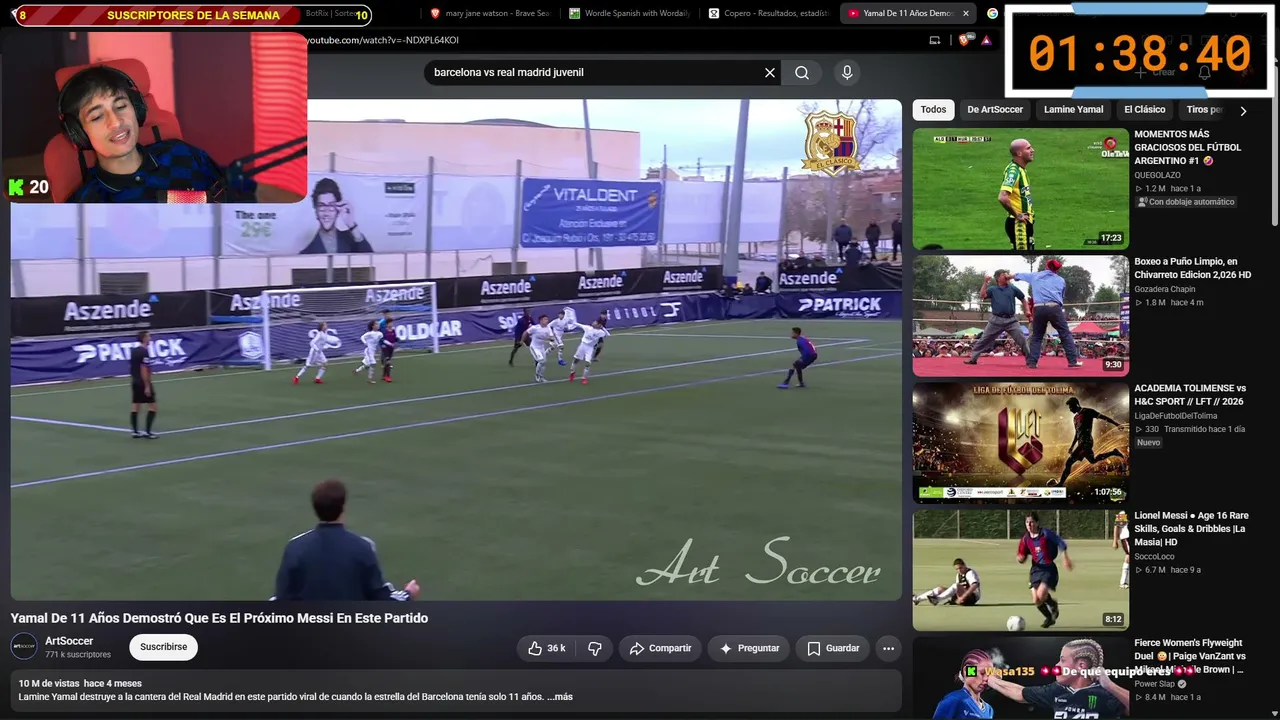Click the main video player area
The image size is (1280, 720).
click(x=456, y=350)
